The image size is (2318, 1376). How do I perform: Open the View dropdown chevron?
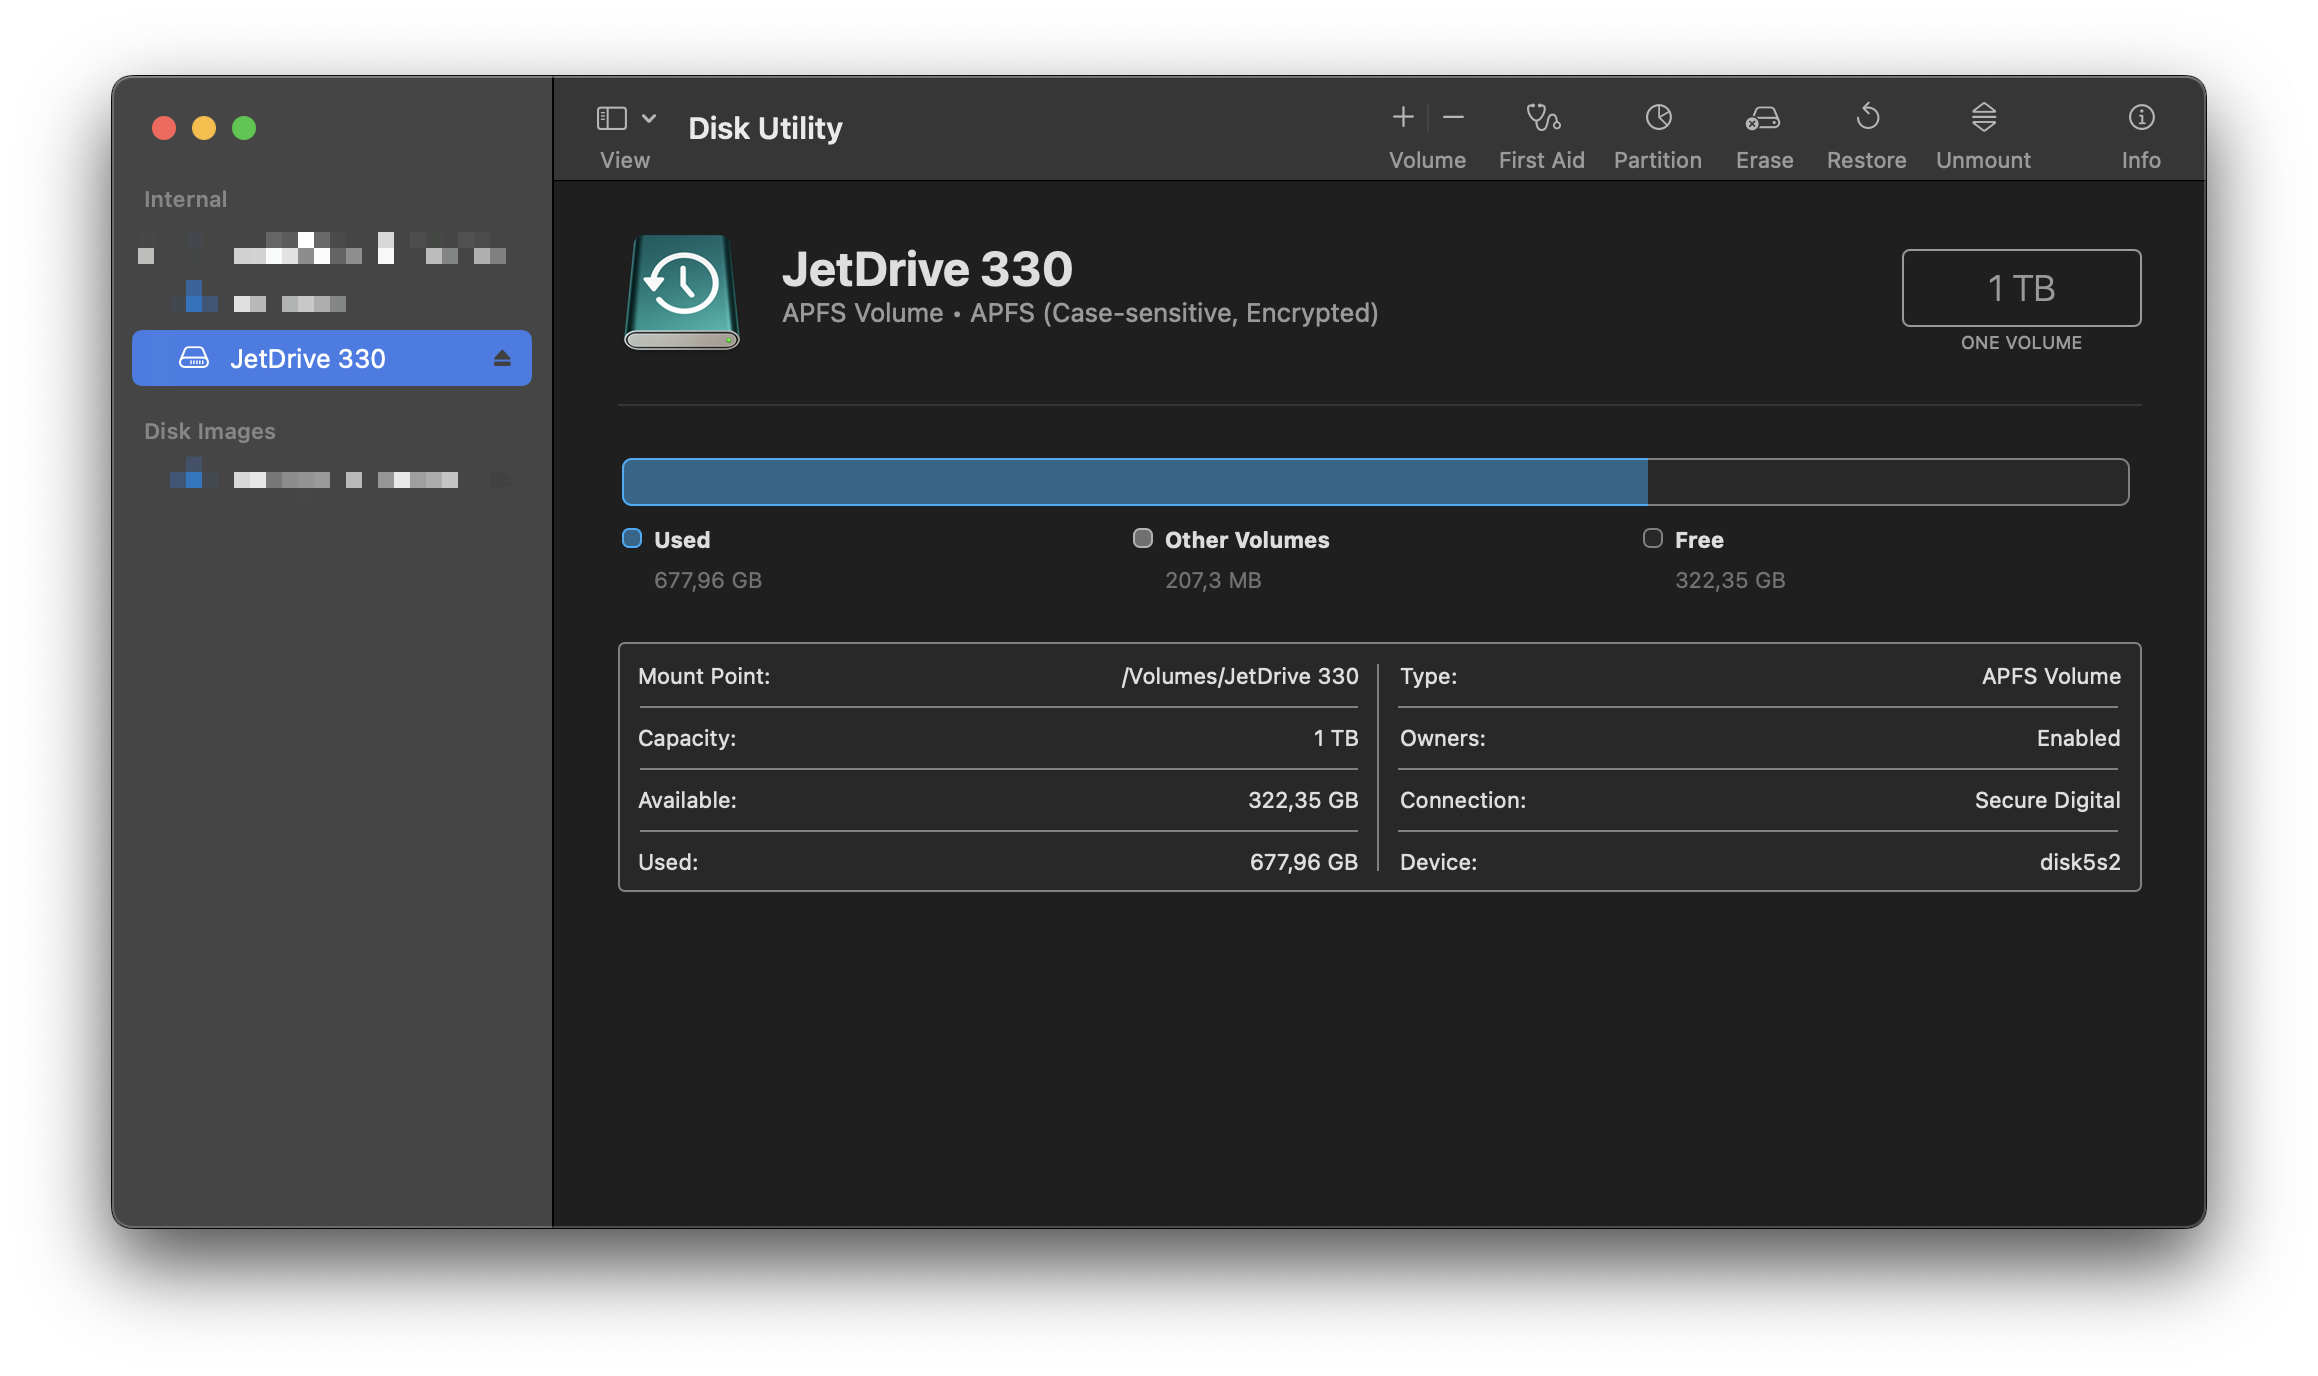point(649,118)
